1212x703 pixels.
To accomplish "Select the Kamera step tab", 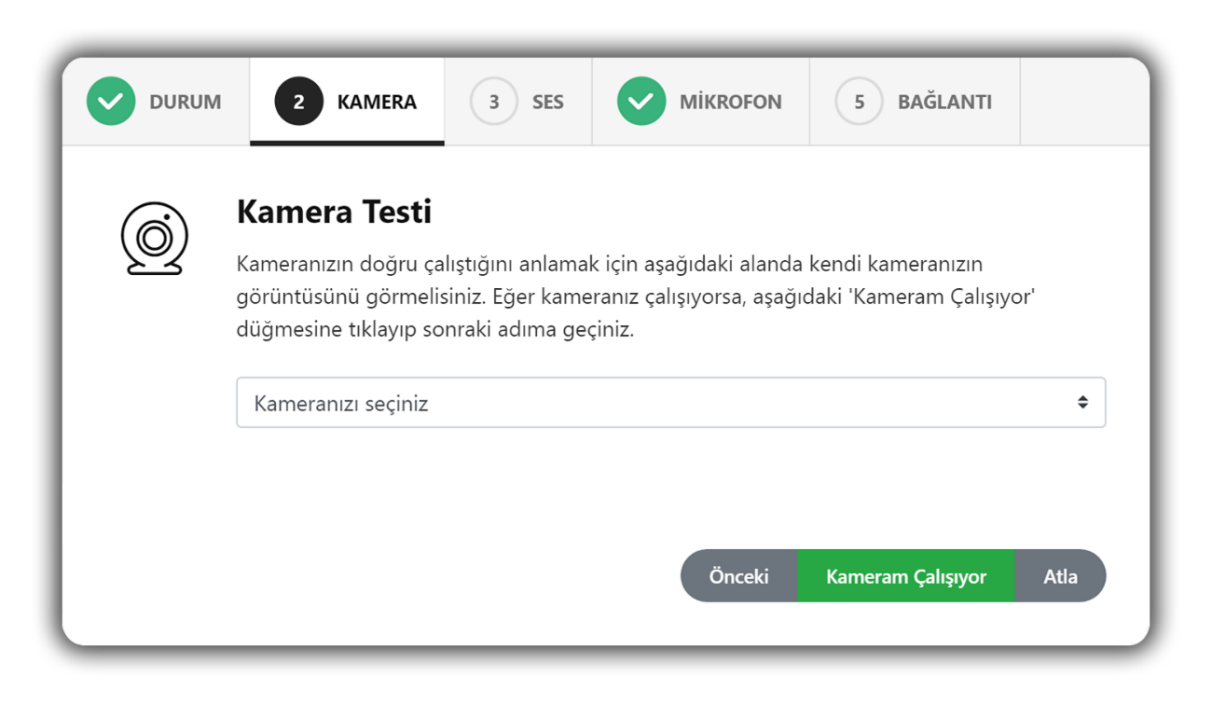I will click(347, 101).
